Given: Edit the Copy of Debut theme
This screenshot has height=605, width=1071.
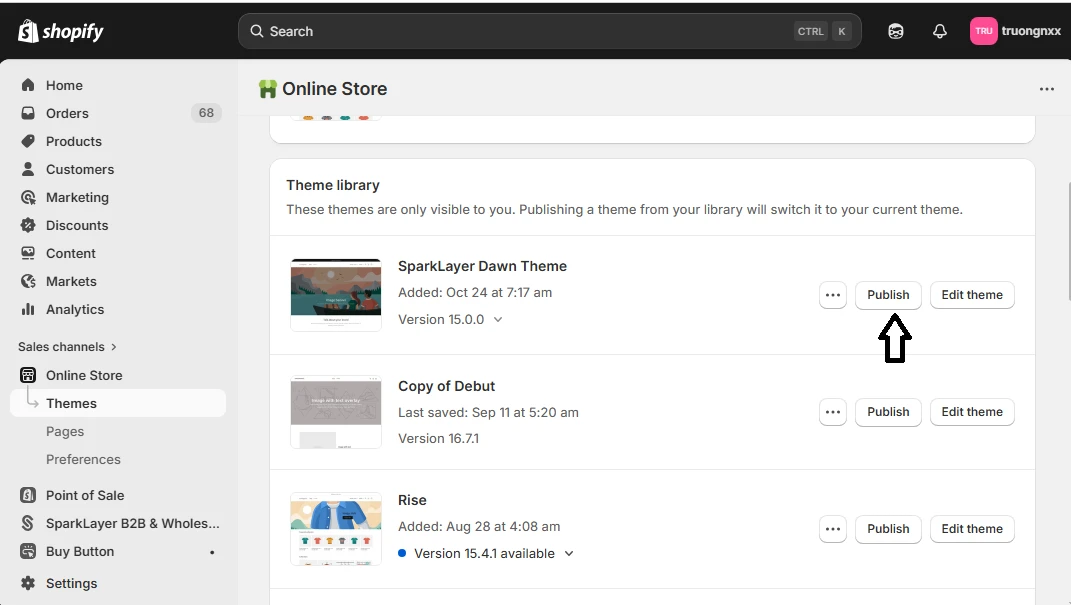Looking at the screenshot, I should [x=971, y=412].
